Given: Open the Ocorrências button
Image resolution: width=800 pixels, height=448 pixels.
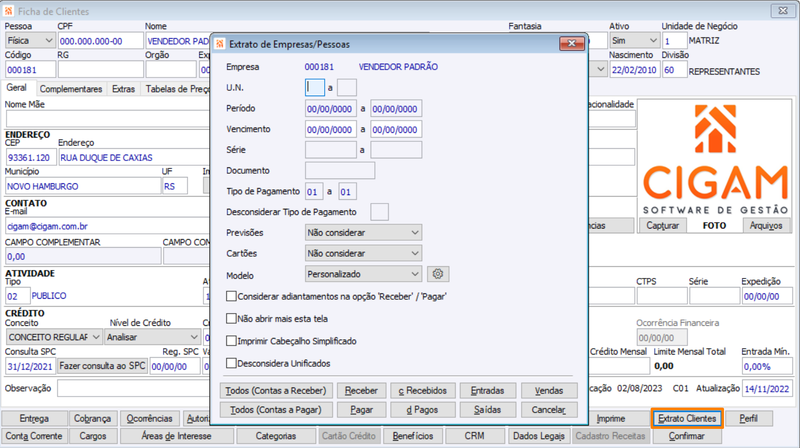Looking at the screenshot, I should [149, 418].
